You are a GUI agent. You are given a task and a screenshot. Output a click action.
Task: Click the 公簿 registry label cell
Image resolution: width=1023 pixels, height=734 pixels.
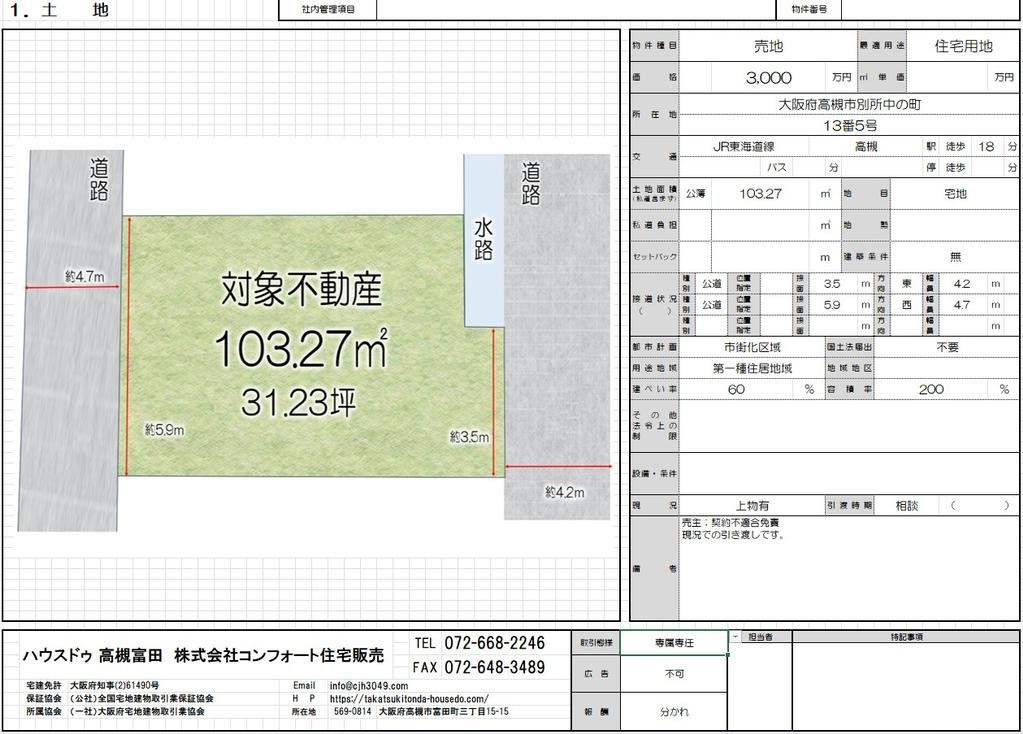click(695, 194)
